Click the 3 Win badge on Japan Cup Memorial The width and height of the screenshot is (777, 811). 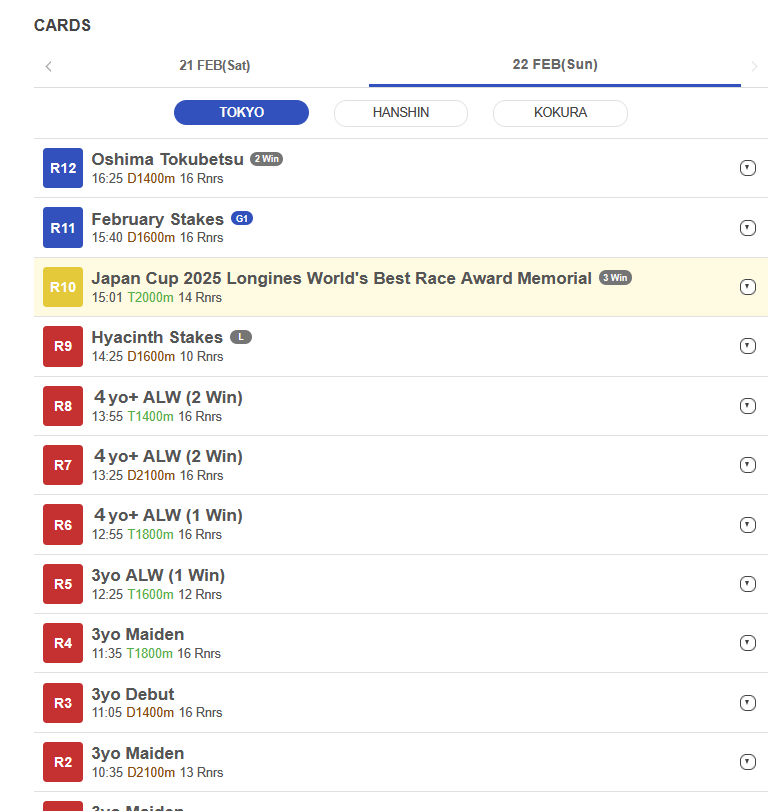coord(615,278)
